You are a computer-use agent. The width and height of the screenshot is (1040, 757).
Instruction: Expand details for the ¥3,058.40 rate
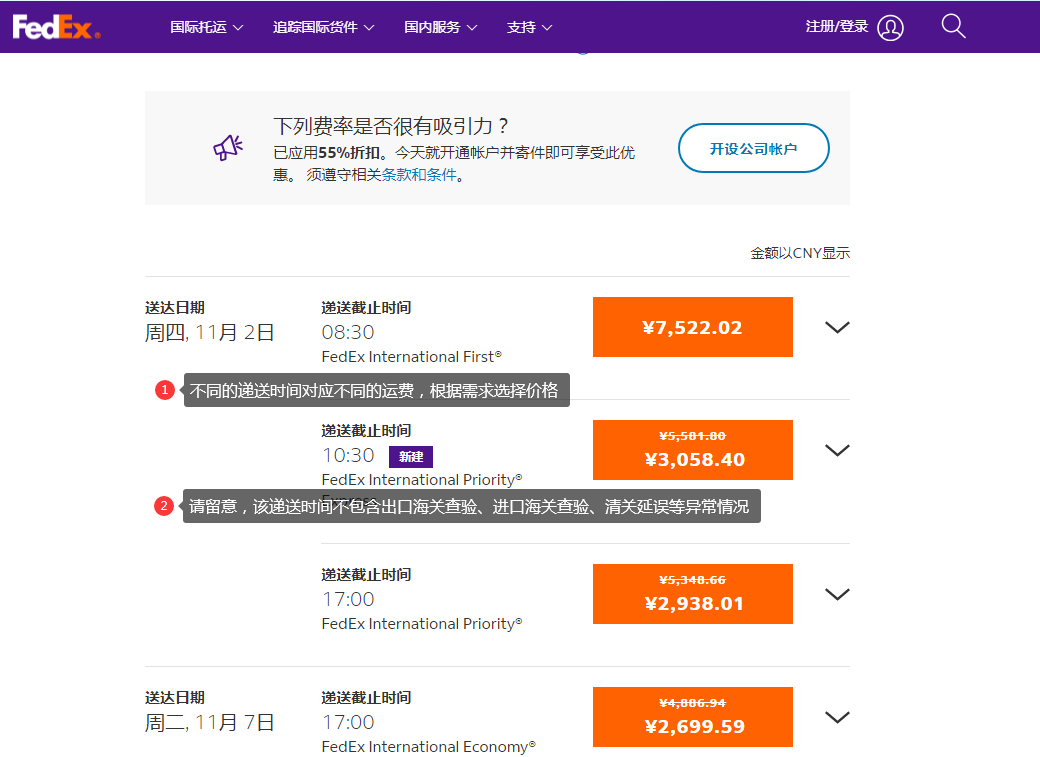pos(836,450)
